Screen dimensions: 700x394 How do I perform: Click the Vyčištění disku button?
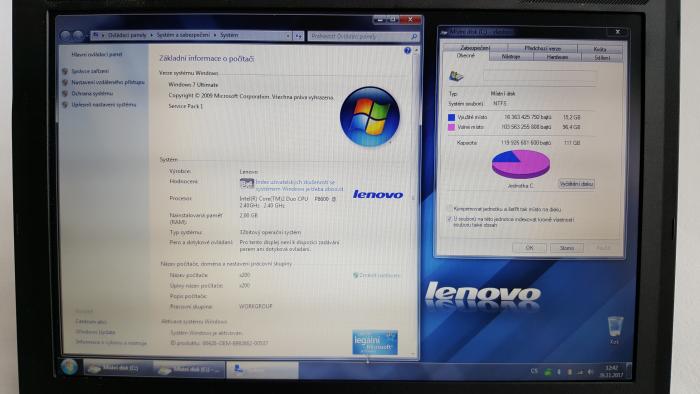pos(576,184)
